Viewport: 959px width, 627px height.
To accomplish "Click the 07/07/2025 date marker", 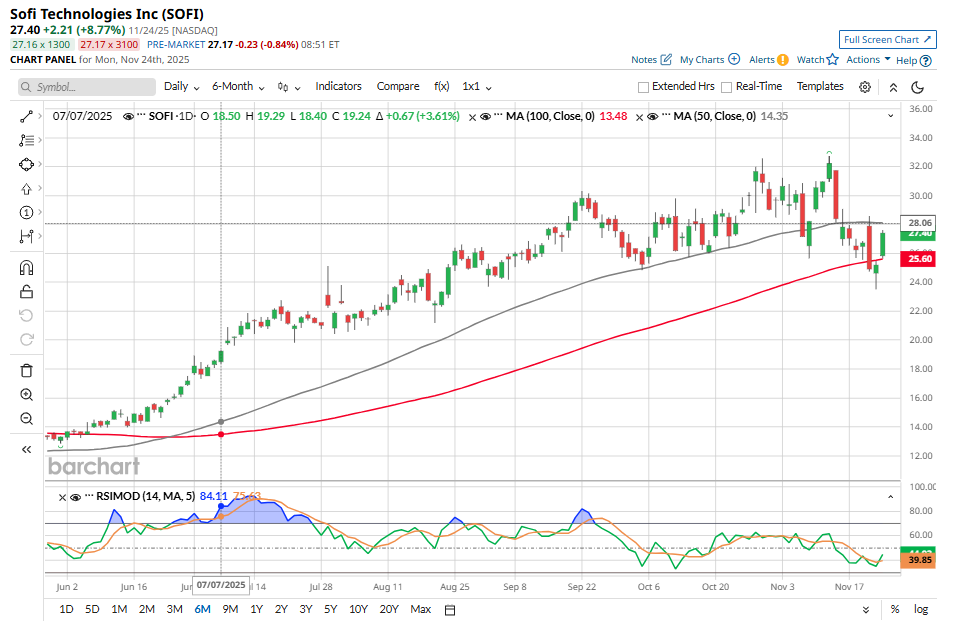I will (221, 585).
